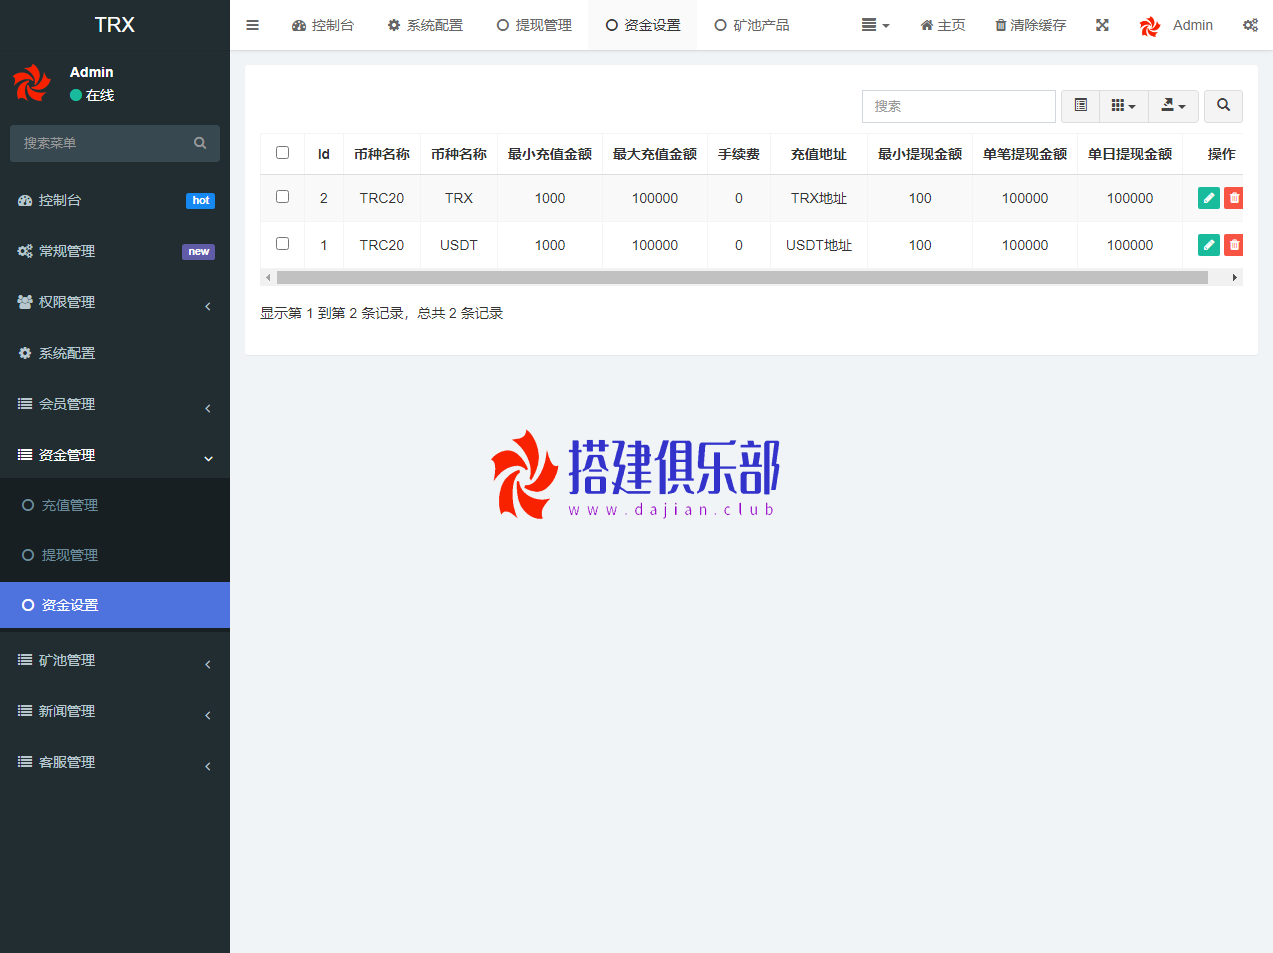Click the circle icon beside sidebar 提现管理
The height and width of the screenshot is (953, 1273).
tap(28, 555)
